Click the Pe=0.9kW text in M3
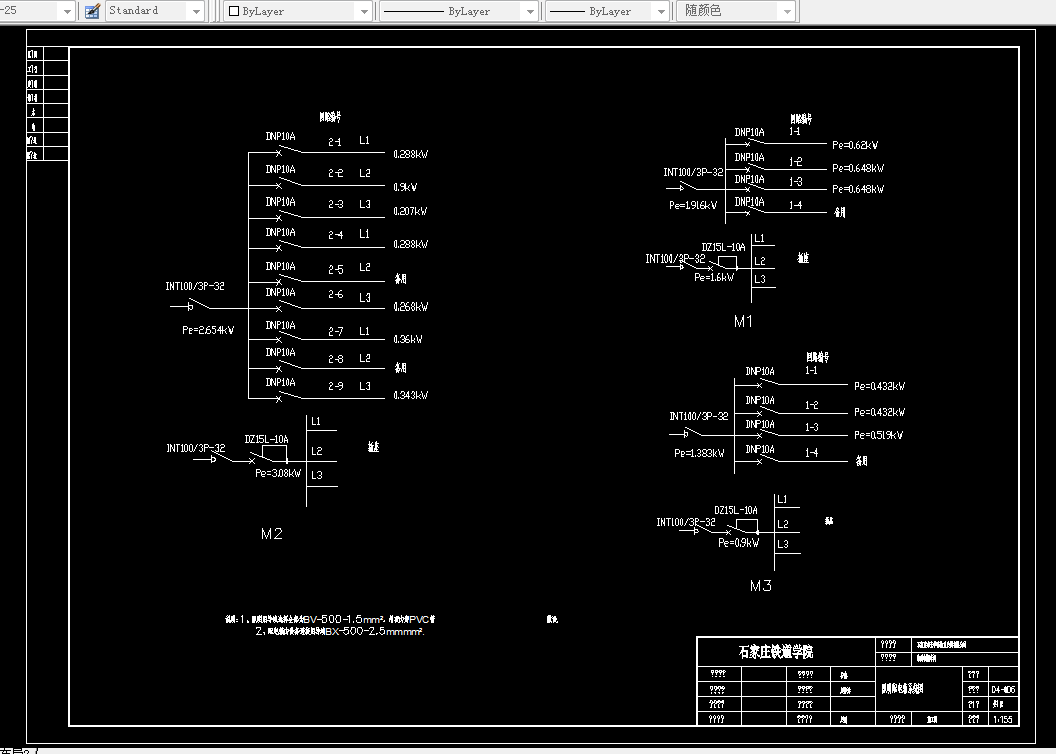The width and height of the screenshot is (1056, 754). (x=738, y=543)
